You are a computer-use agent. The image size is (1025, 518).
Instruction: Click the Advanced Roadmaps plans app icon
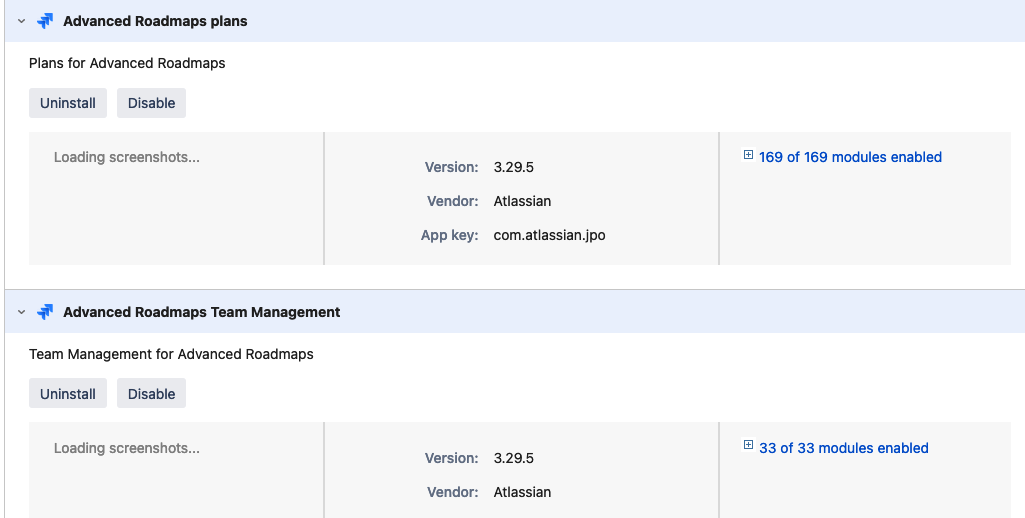click(x=45, y=21)
